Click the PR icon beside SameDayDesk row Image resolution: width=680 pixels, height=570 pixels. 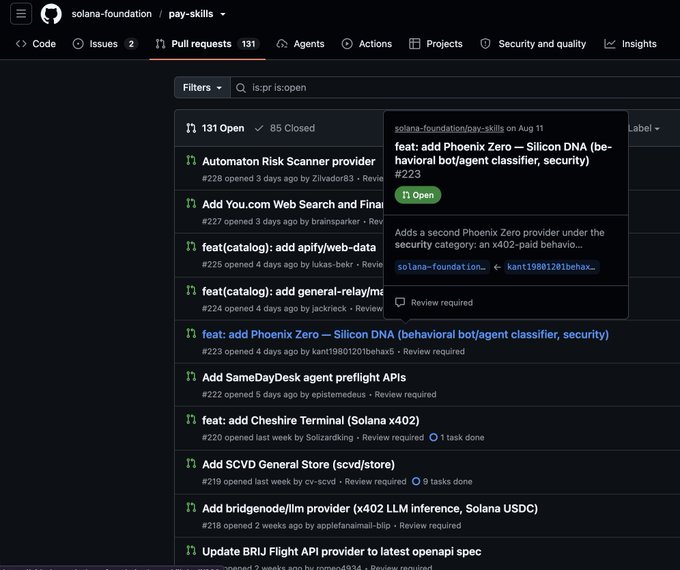pyautogui.click(x=191, y=377)
